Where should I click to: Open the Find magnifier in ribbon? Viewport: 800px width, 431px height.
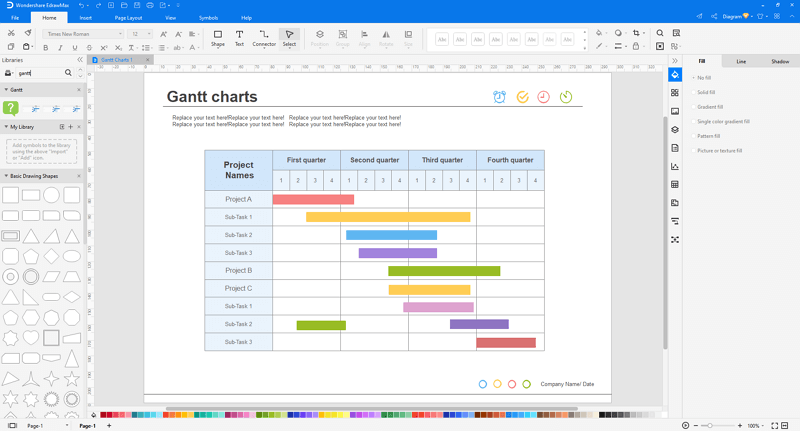pos(660,33)
